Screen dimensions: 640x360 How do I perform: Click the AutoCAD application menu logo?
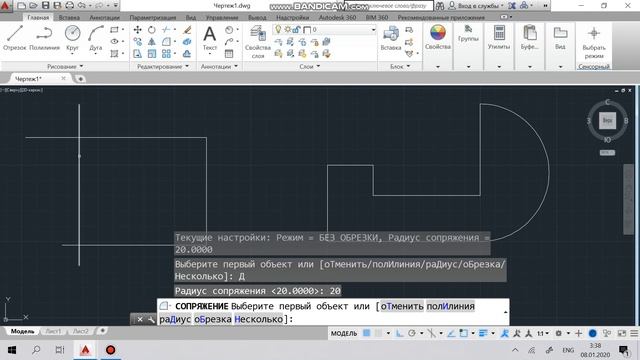(5, 6)
